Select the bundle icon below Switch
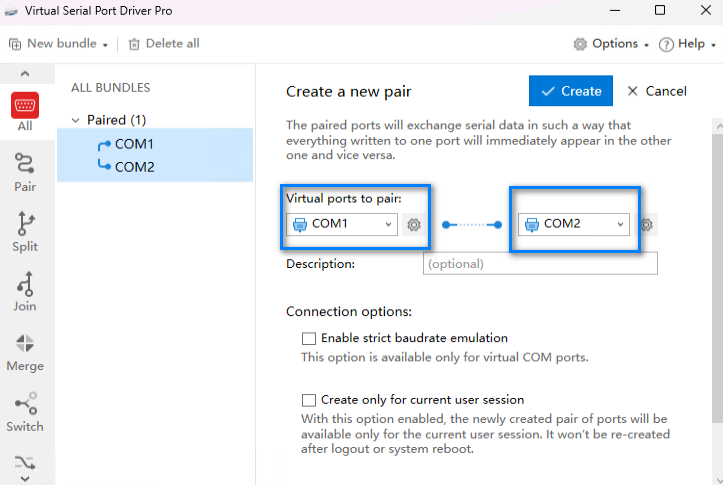 coord(25,461)
